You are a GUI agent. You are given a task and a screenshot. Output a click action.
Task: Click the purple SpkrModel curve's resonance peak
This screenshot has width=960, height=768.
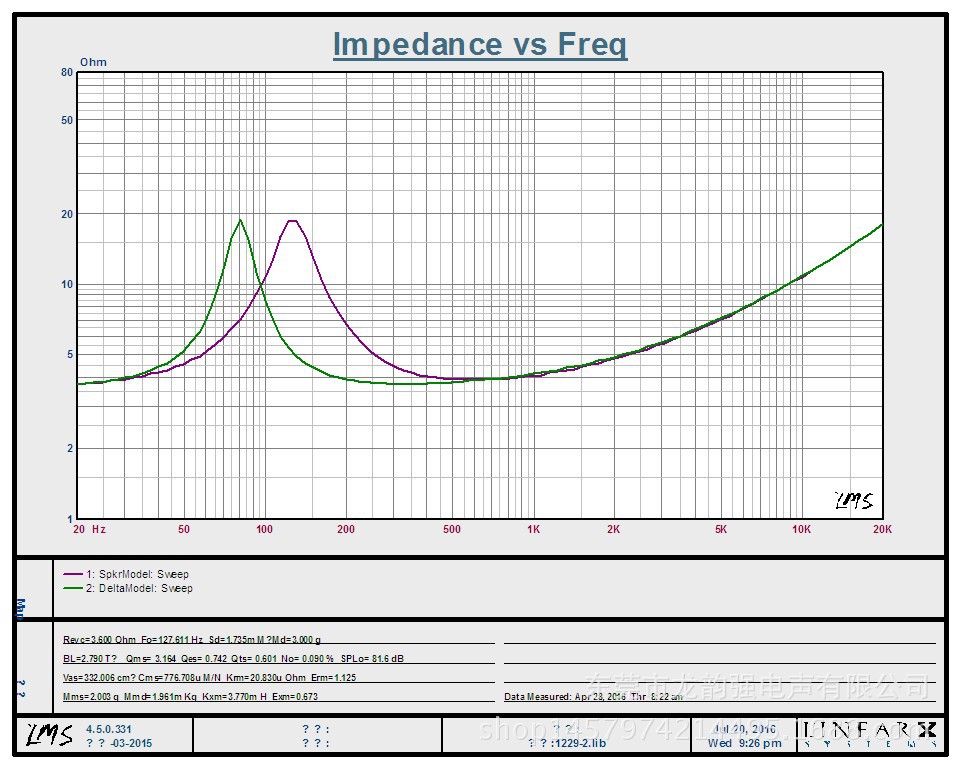[x=293, y=220]
